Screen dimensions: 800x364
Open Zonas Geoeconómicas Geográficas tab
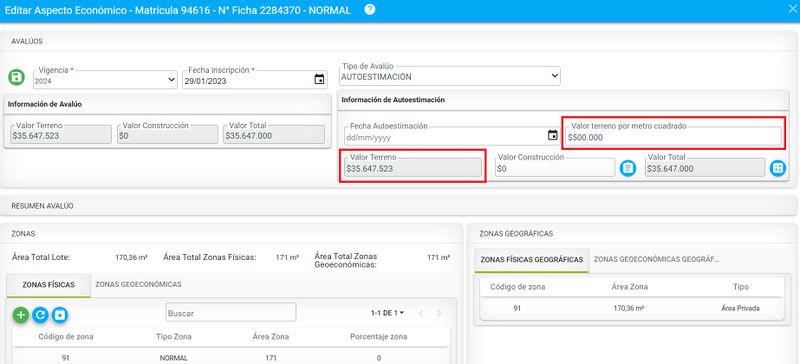pos(657,259)
